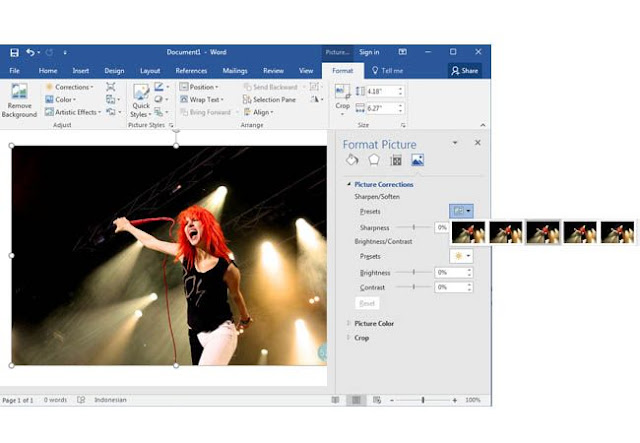Switch to the Insert tab
This screenshot has width=640, height=443.
point(80,71)
